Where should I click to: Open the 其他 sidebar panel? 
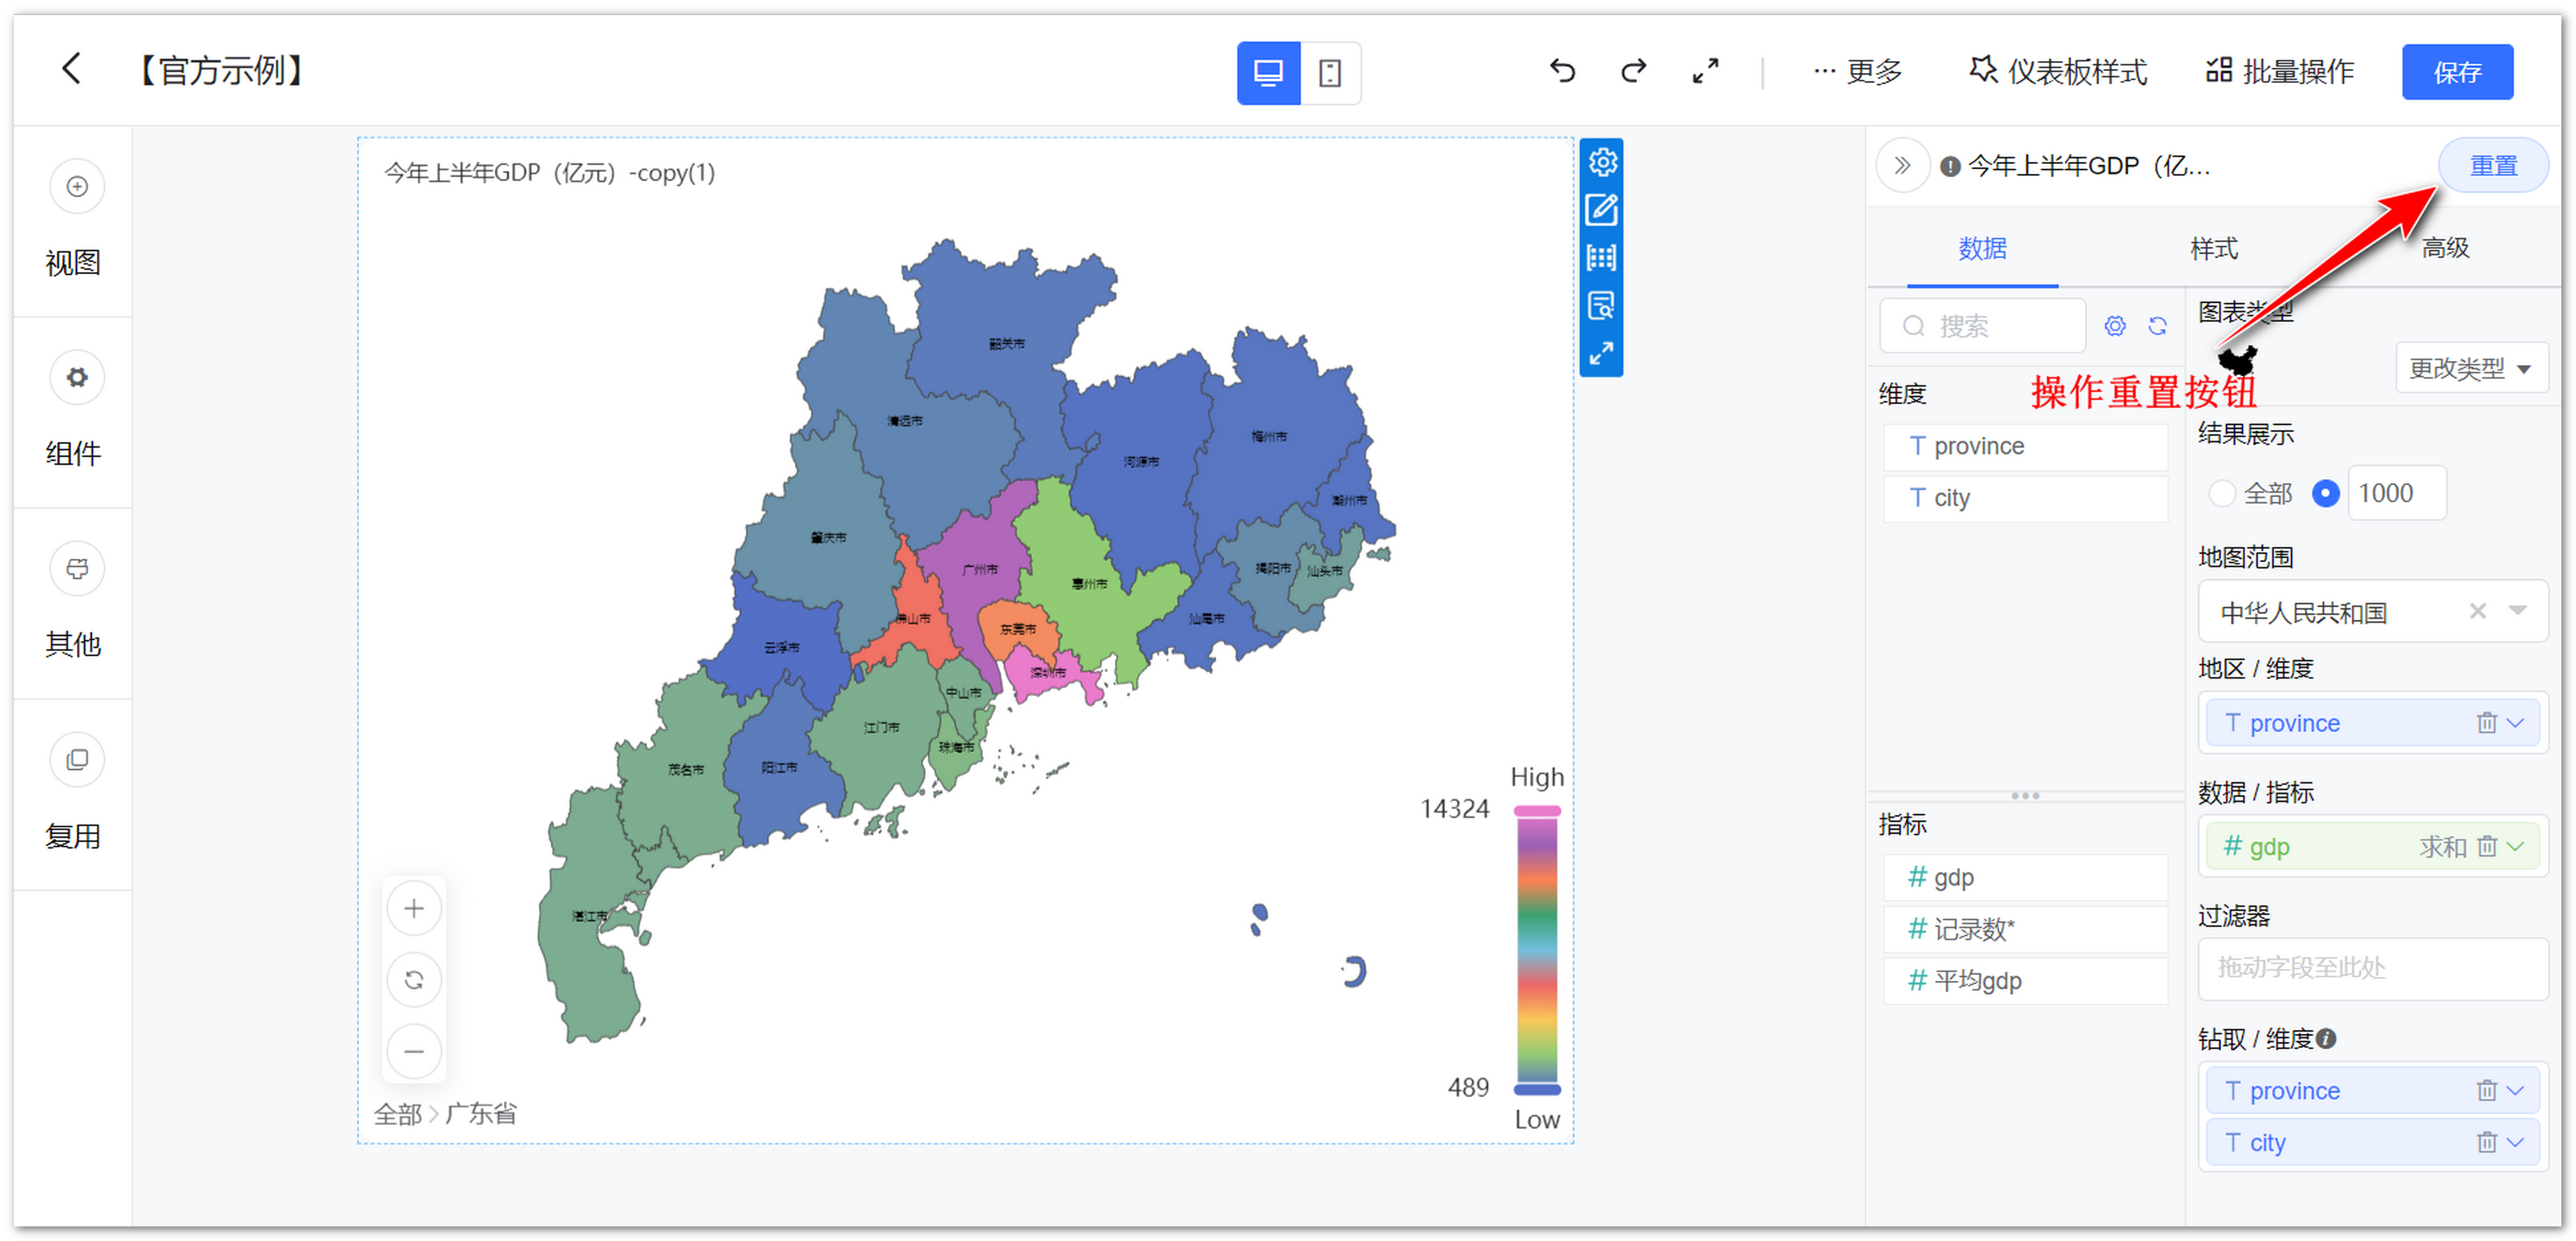pyautogui.click(x=73, y=603)
